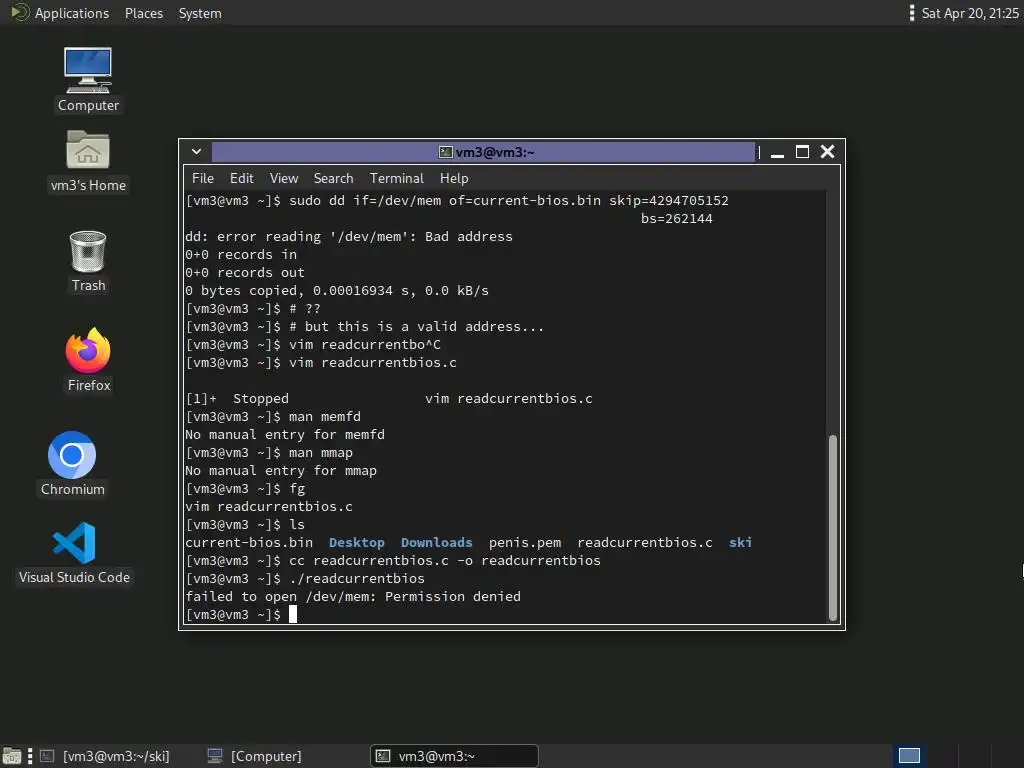Screen dimensions: 1024x768
Task: Click the show desktop icon in bottom panel
Action: pos(11,756)
